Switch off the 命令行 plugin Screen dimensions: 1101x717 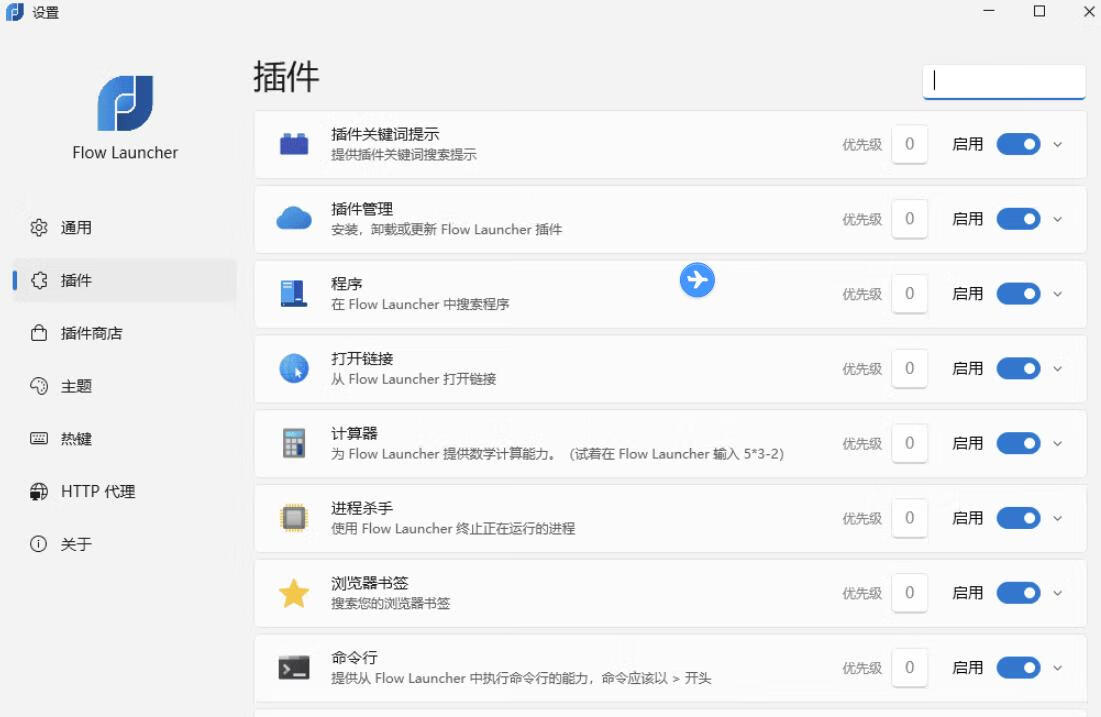tap(1018, 668)
